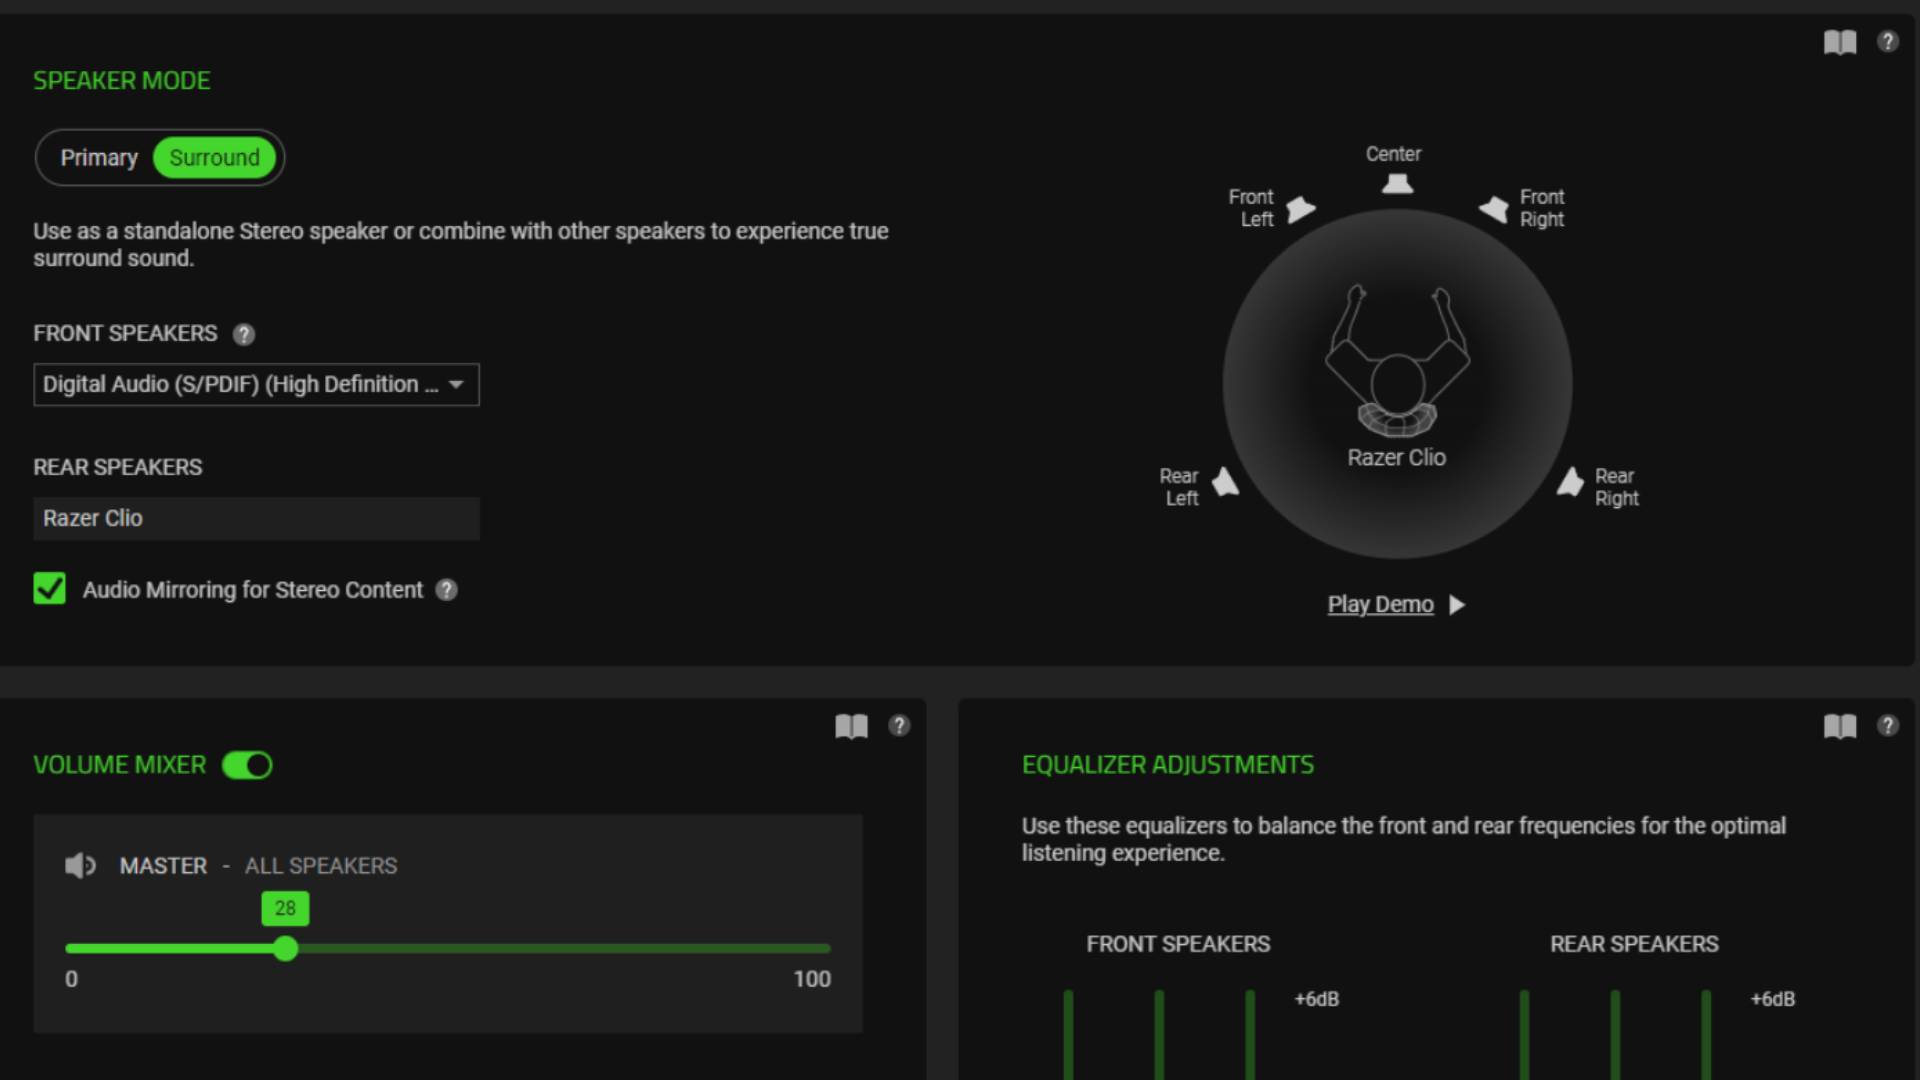This screenshot has height=1080, width=1920.
Task: Open the Front Speakers device dropdown
Action: [256, 385]
